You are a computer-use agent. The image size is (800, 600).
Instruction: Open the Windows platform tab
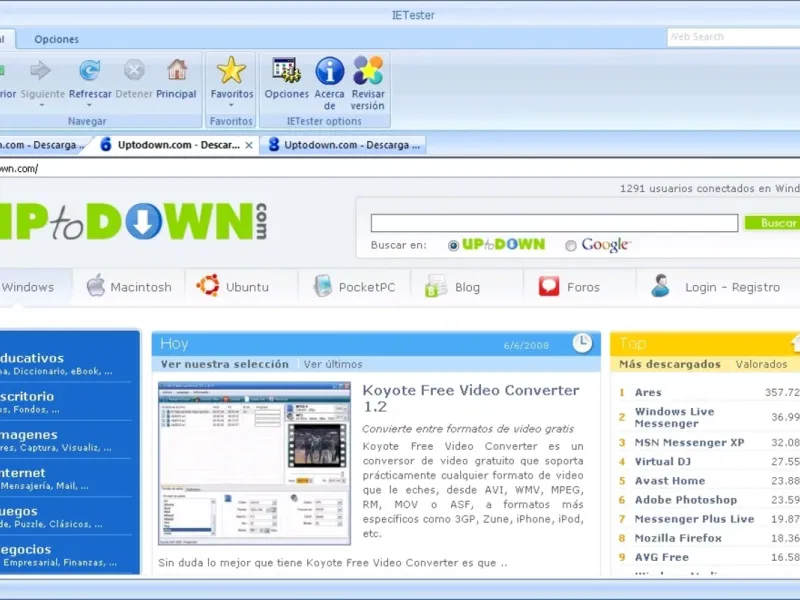[27, 287]
